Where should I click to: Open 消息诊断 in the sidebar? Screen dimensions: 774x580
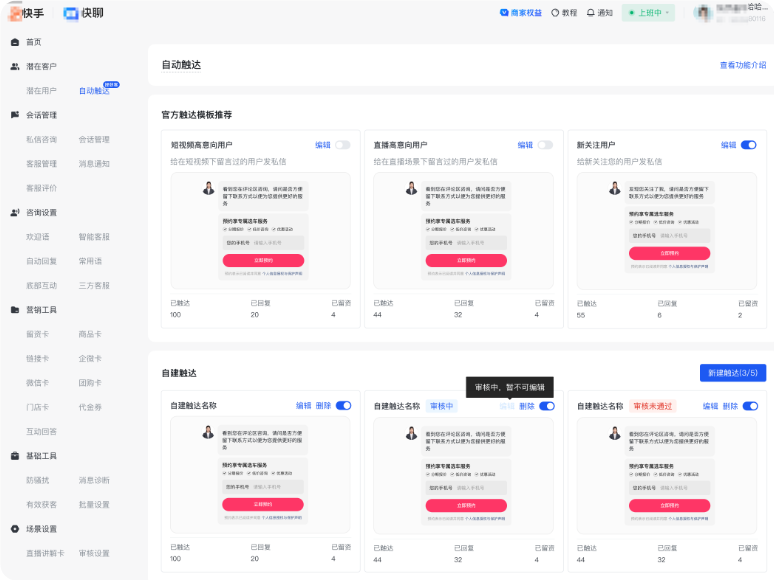pos(94,480)
